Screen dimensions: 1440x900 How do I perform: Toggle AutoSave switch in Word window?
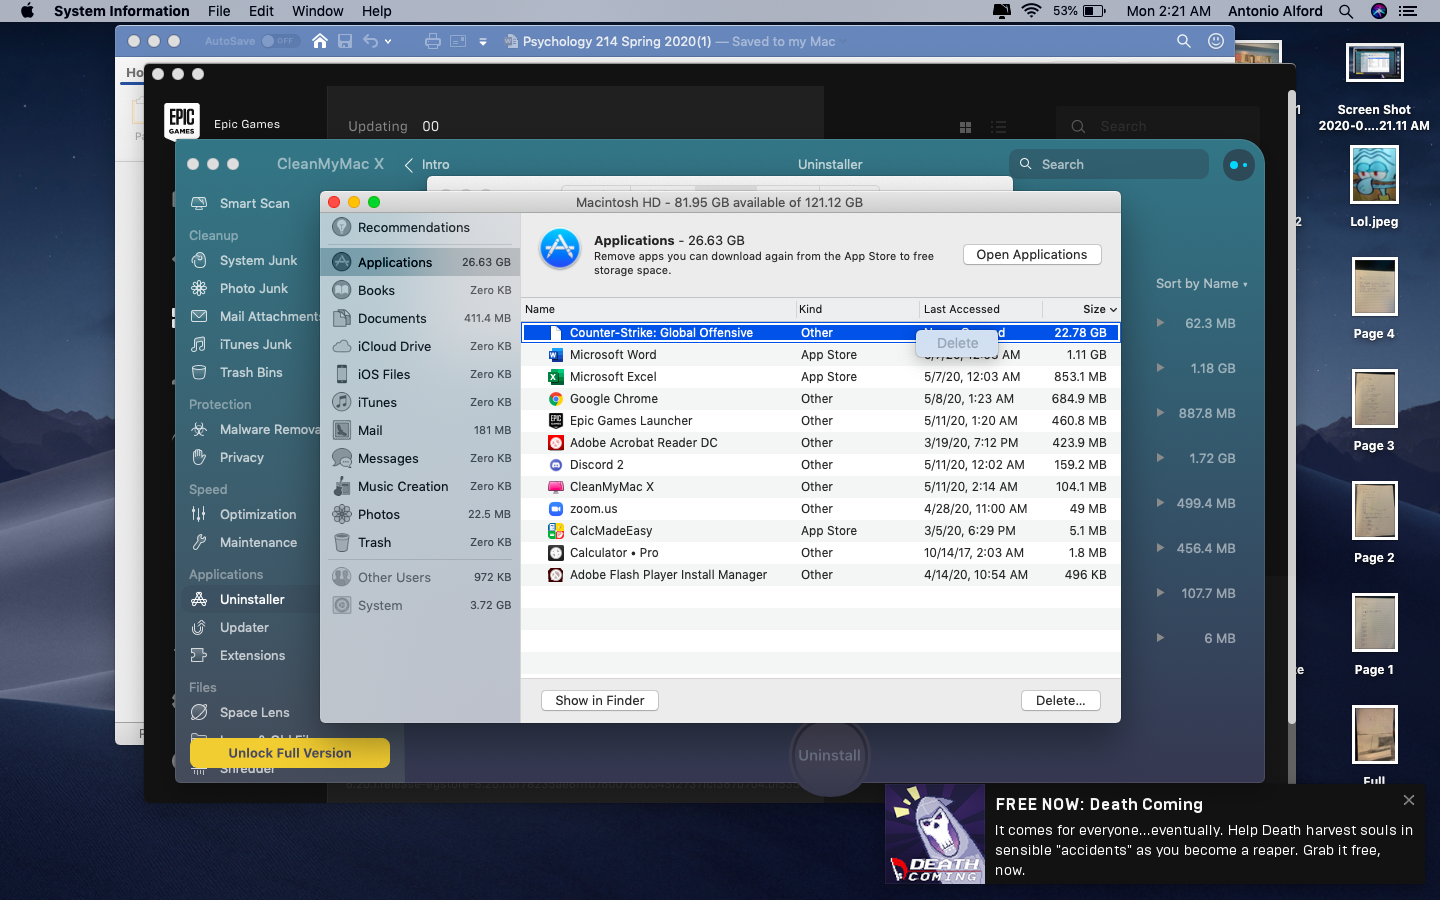click(x=279, y=41)
